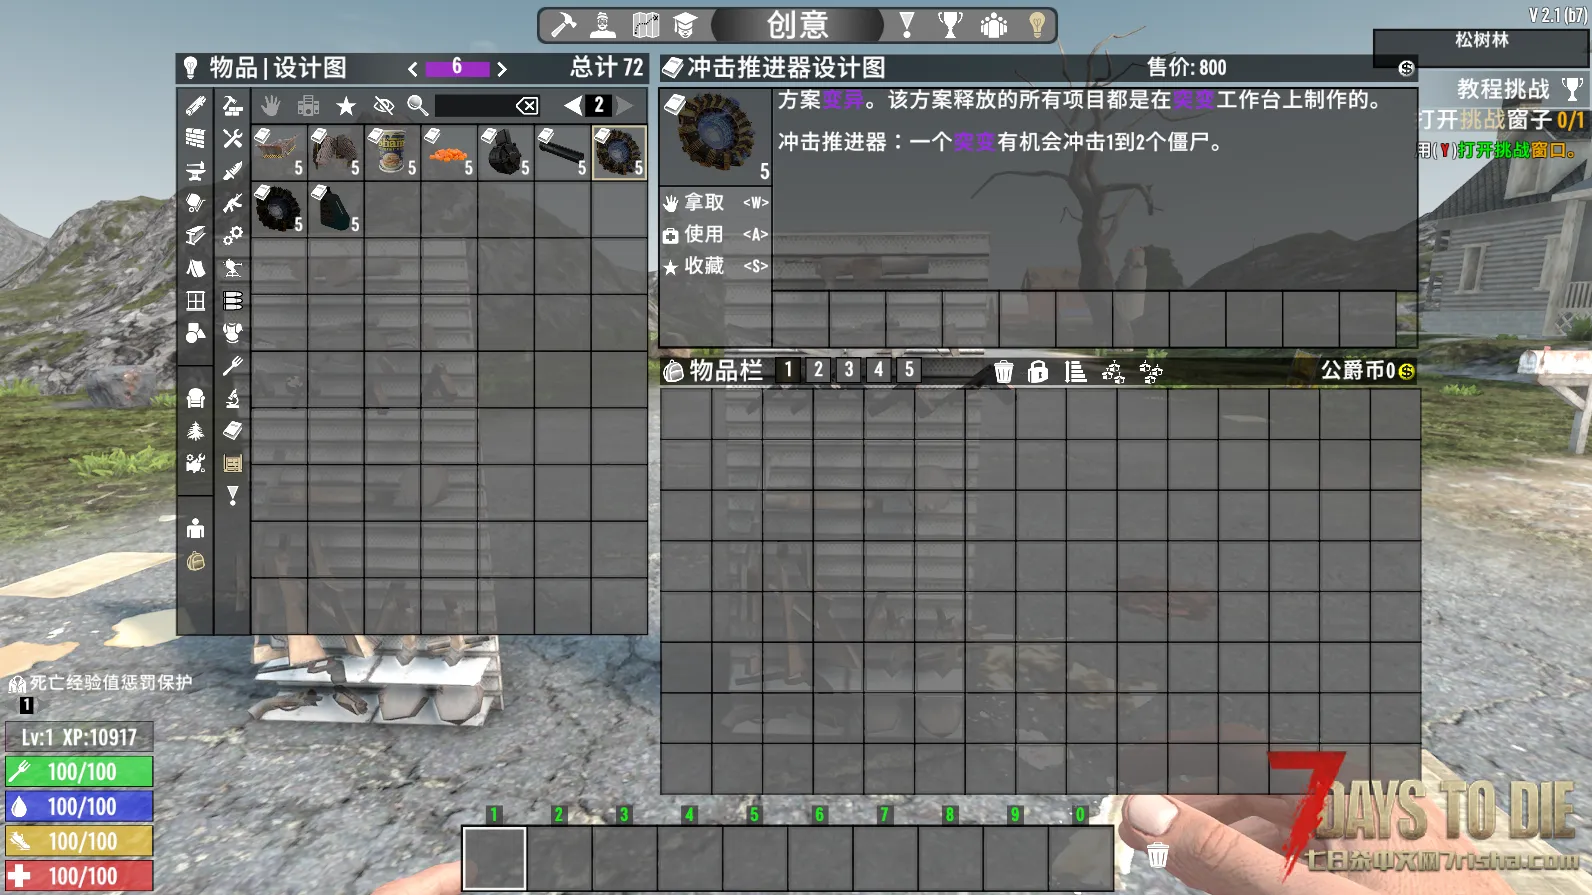The height and width of the screenshot is (895, 1592).
Task: Filter by window frame category
Action: [x=196, y=300]
